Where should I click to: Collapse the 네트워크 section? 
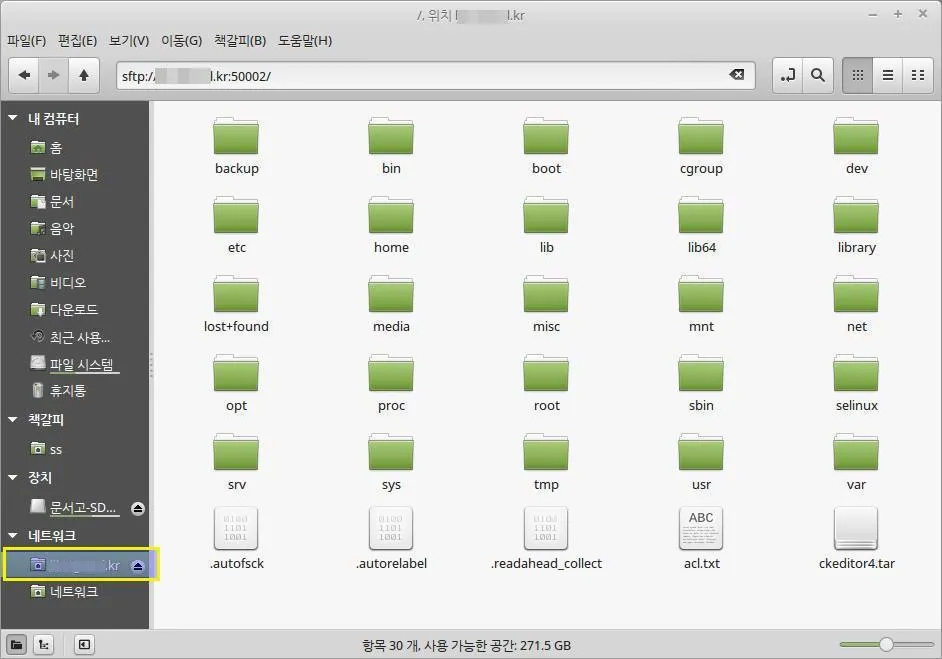click(x=13, y=535)
